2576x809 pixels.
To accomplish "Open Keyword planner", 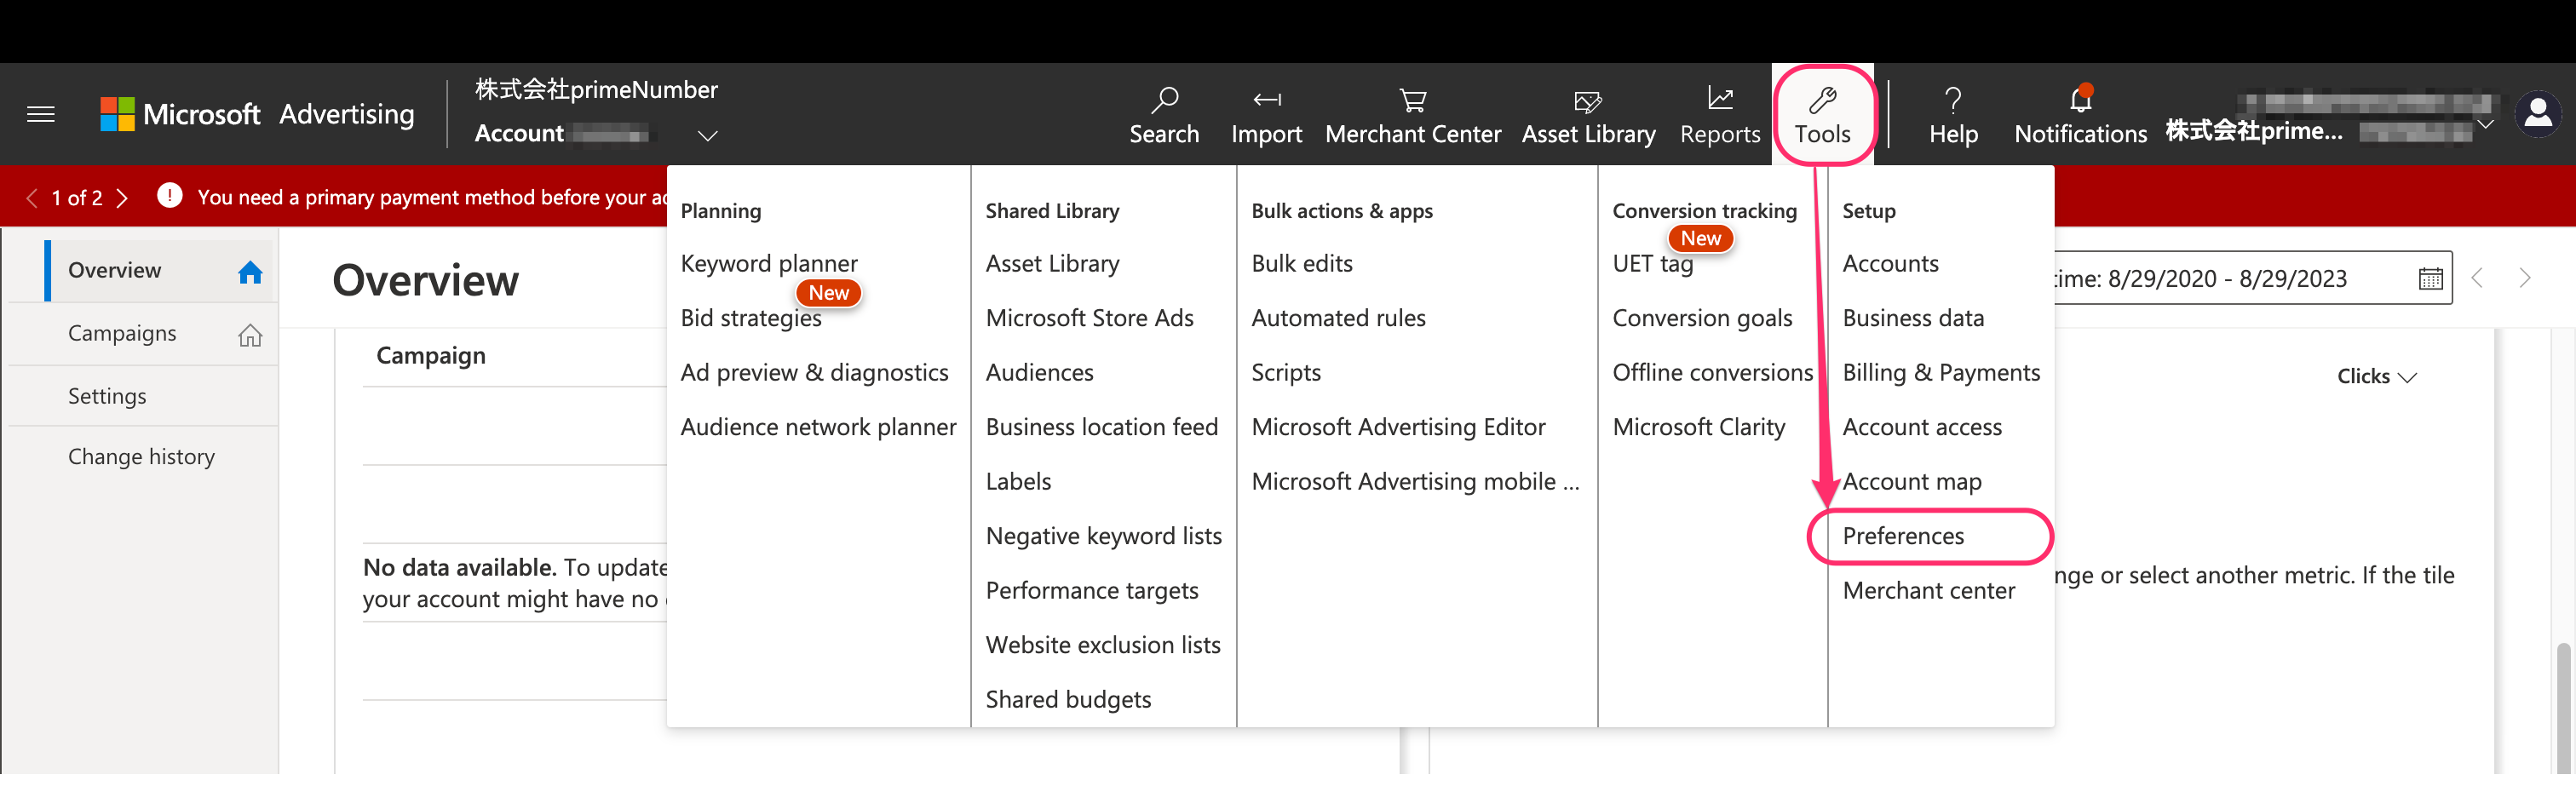I will (x=769, y=264).
